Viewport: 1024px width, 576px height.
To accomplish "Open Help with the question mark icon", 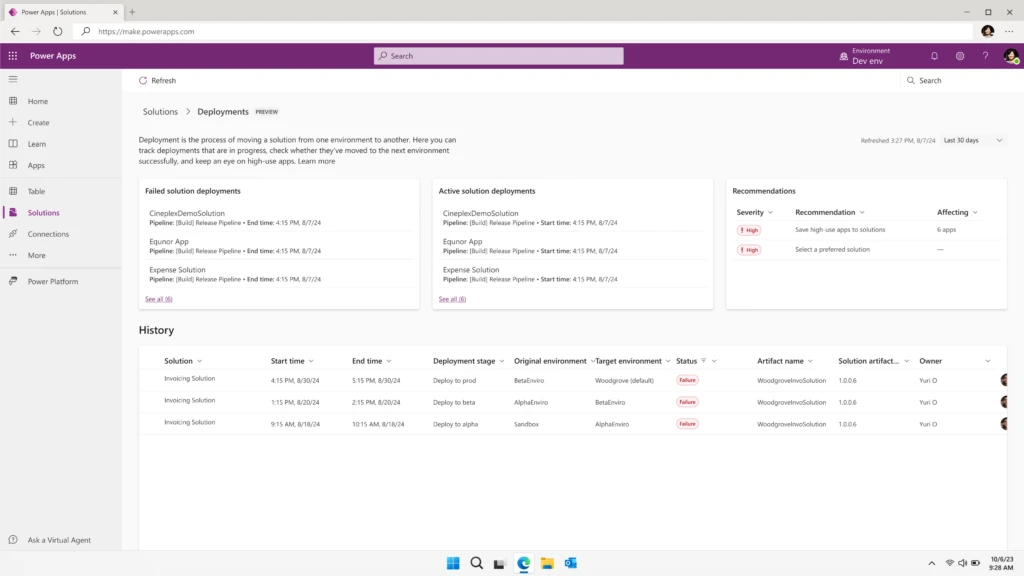I will point(986,55).
